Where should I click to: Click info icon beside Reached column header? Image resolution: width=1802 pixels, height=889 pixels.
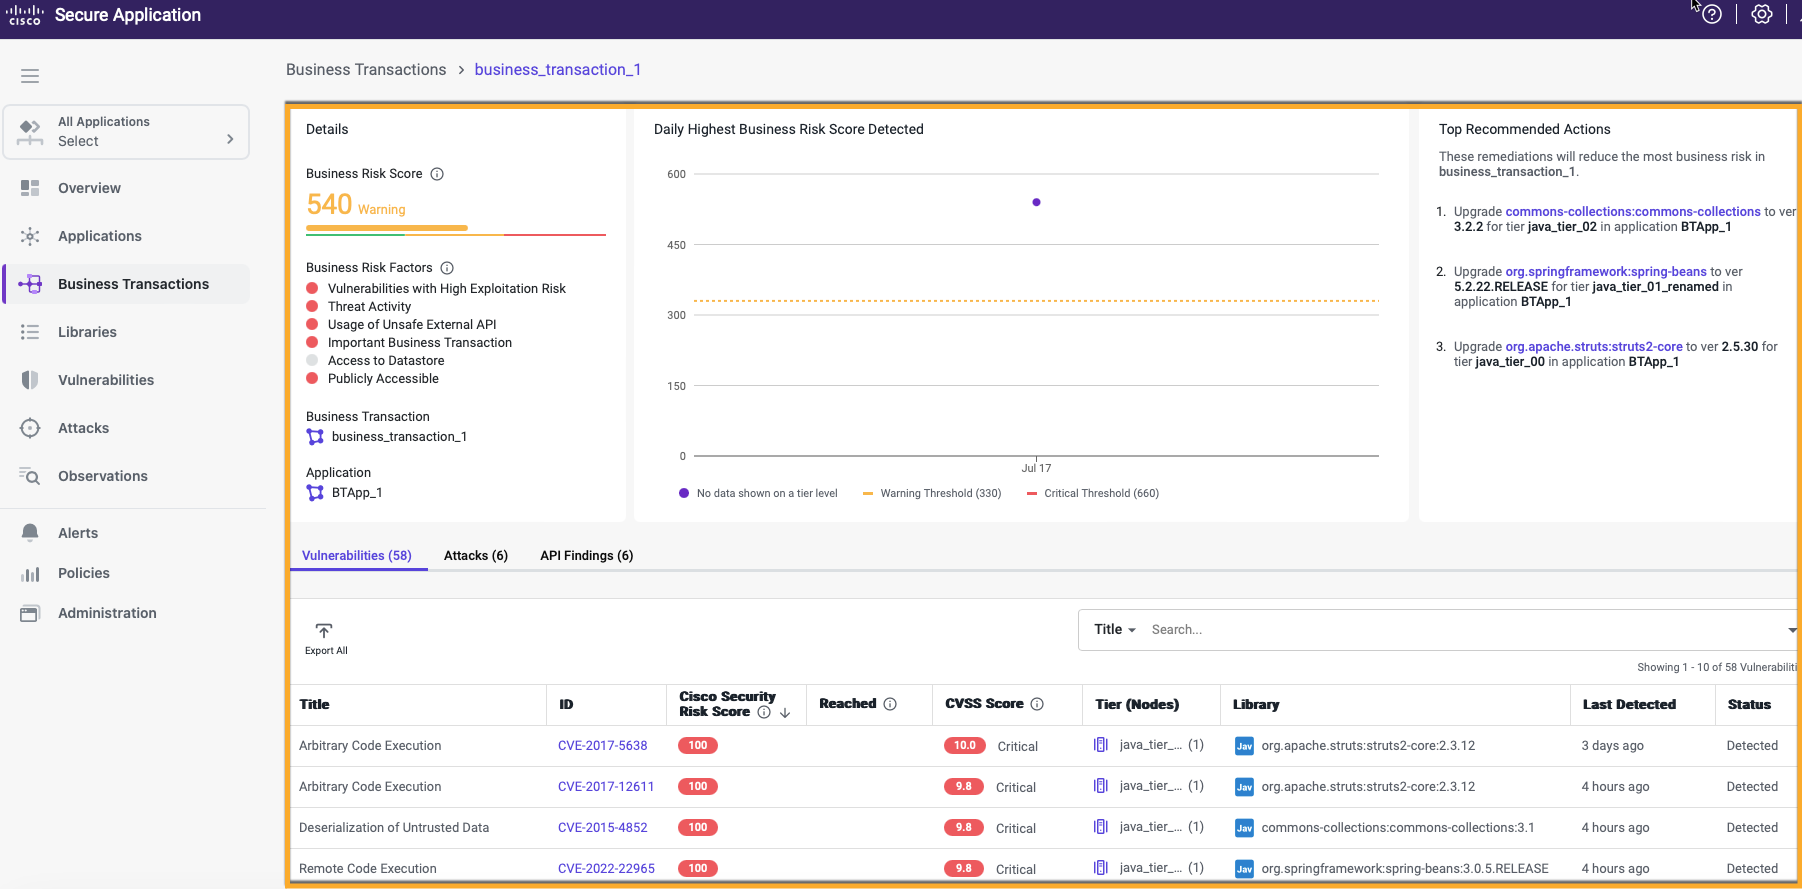pos(890,704)
